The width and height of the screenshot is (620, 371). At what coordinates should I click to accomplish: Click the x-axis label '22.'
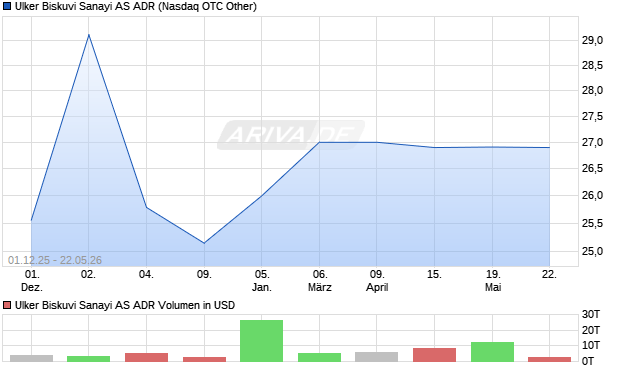coord(549,274)
